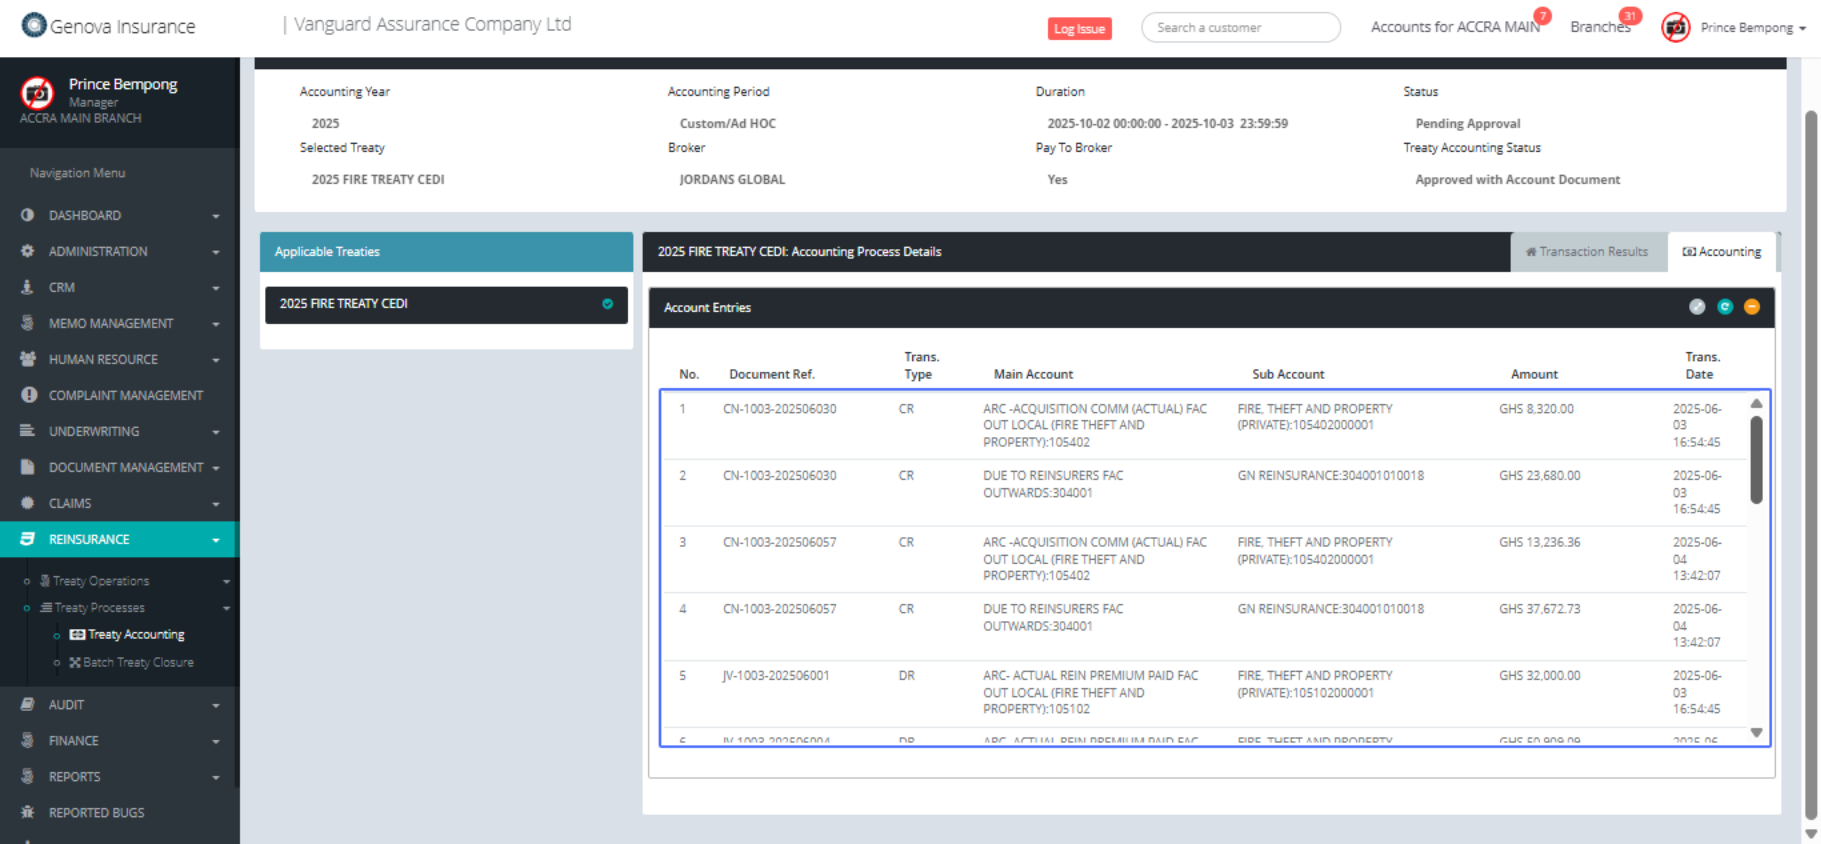This screenshot has height=844, width=1821.
Task: Expand the Treaty Operations submenu
Action: point(226,581)
